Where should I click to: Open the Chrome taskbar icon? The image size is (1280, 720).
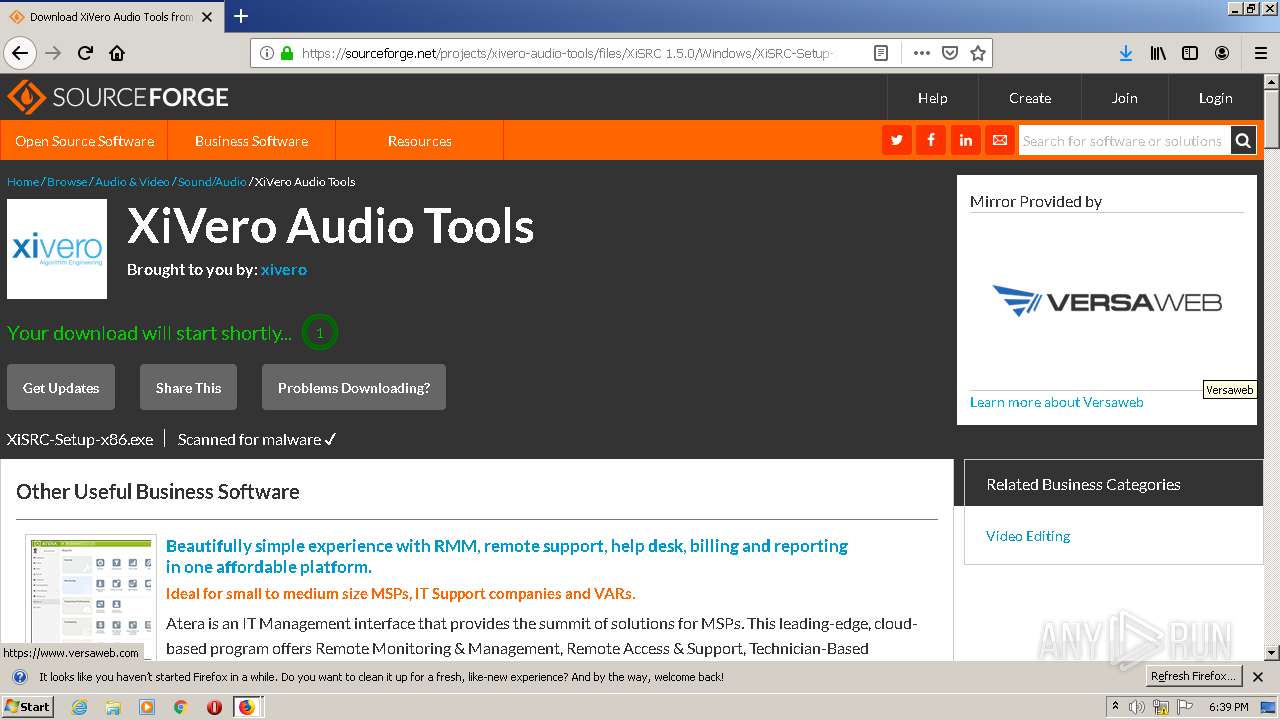coord(180,707)
